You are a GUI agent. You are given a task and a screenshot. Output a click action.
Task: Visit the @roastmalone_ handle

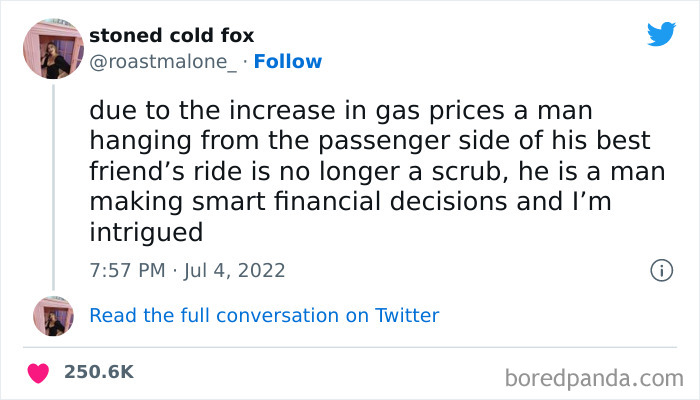coord(163,62)
